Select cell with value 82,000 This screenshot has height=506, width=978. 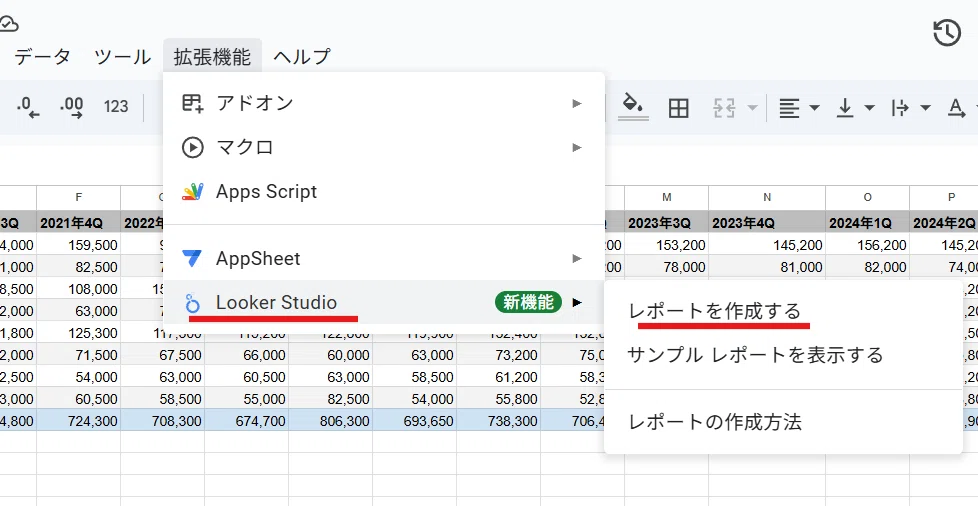868,267
